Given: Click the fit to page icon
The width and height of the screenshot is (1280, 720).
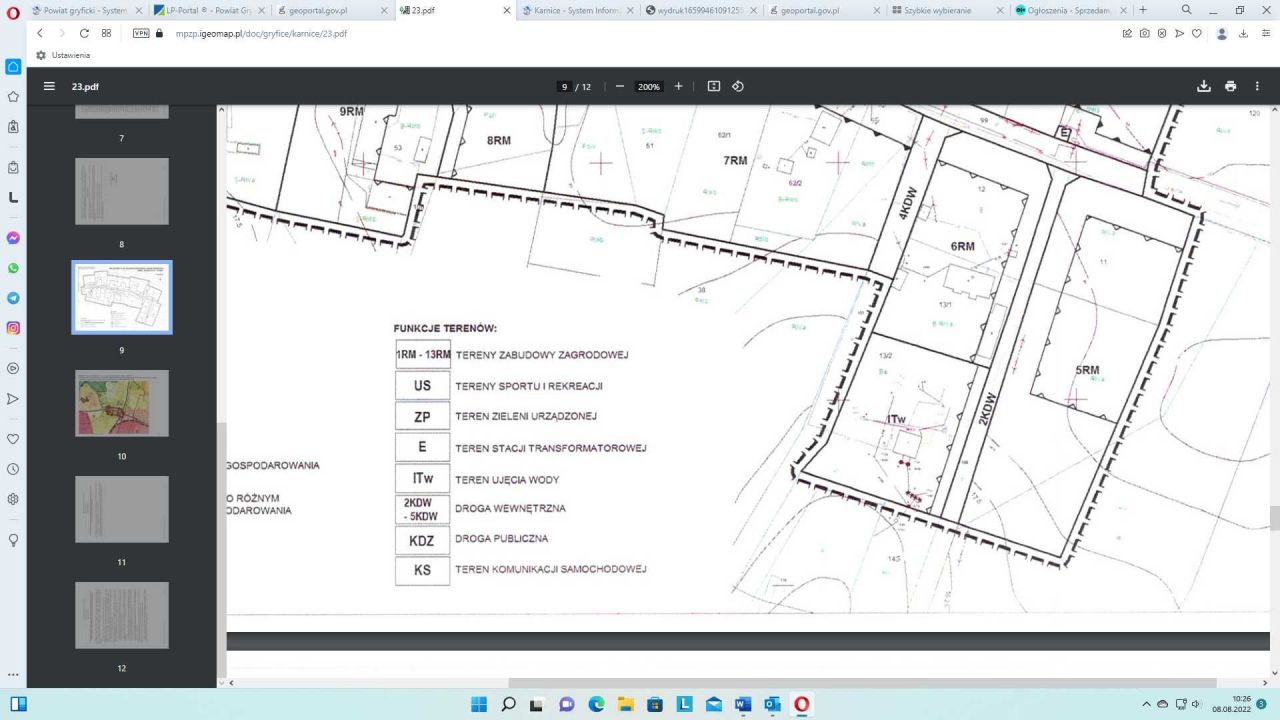Looking at the screenshot, I should pos(714,86).
